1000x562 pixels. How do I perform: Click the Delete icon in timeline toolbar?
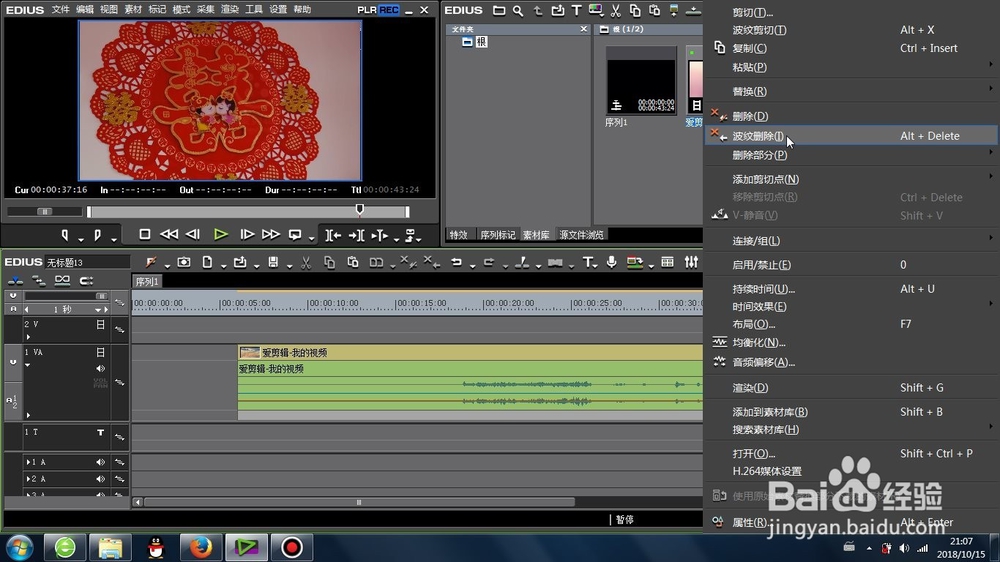[x=408, y=262]
